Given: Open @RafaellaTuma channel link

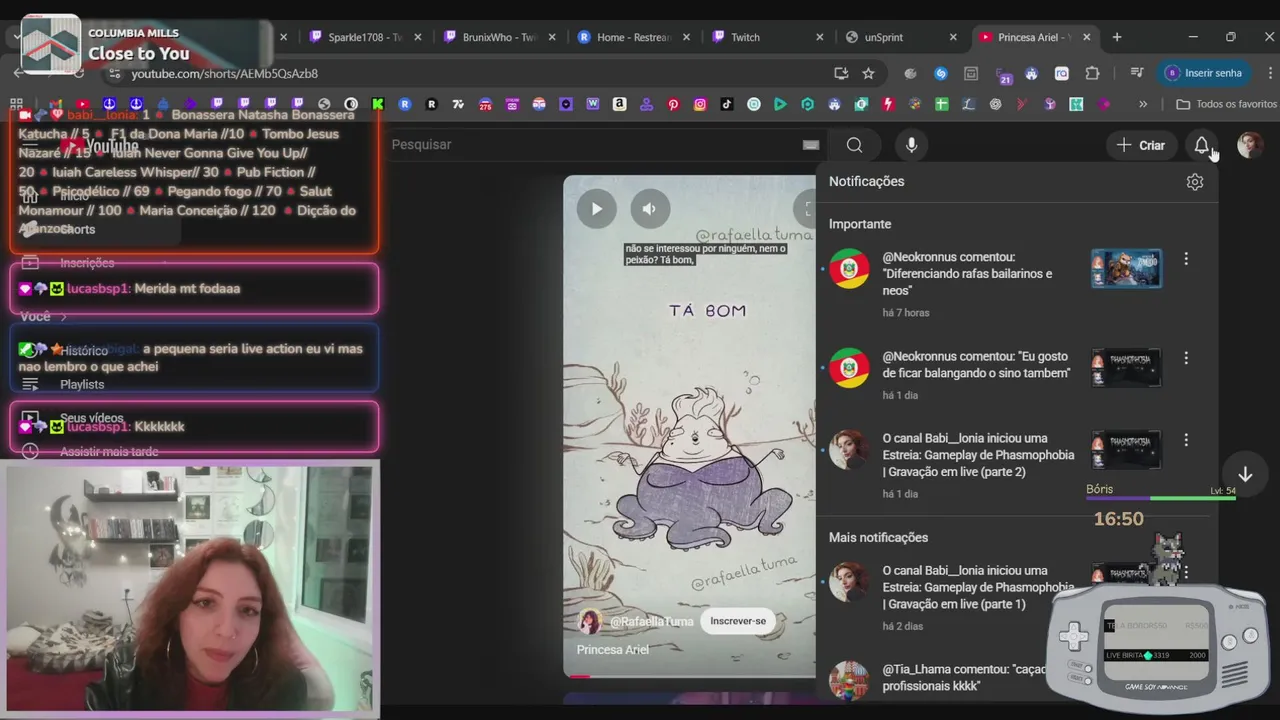Looking at the screenshot, I should pyautogui.click(x=651, y=622).
